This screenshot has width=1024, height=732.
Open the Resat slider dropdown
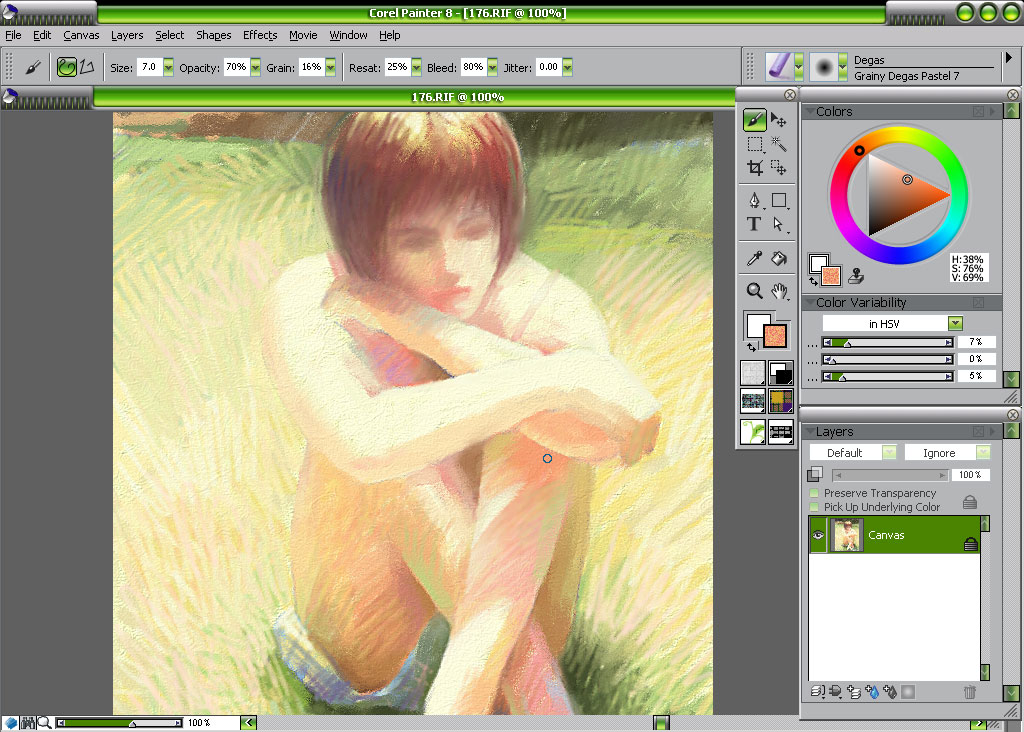[416, 67]
